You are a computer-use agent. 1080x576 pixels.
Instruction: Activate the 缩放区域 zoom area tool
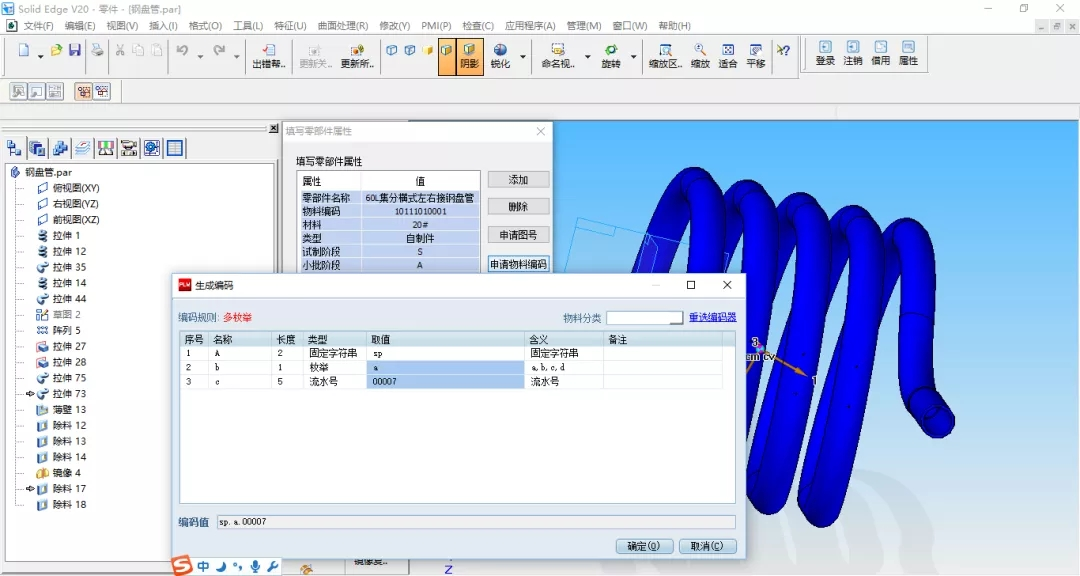tap(665, 55)
